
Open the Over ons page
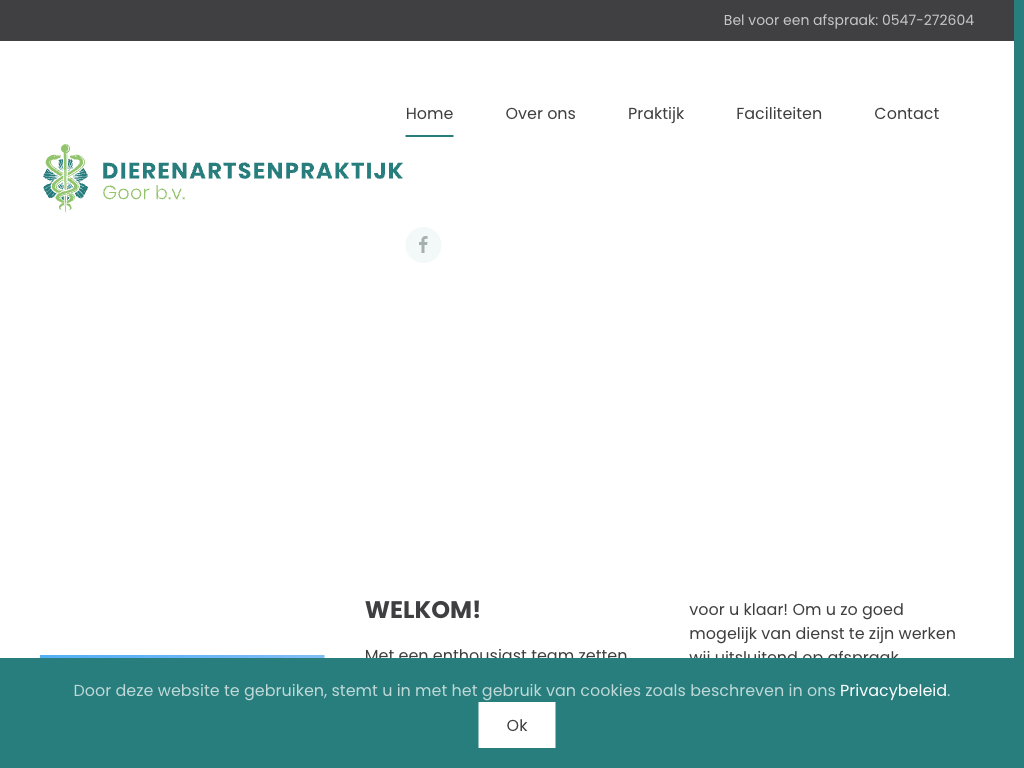(x=540, y=114)
